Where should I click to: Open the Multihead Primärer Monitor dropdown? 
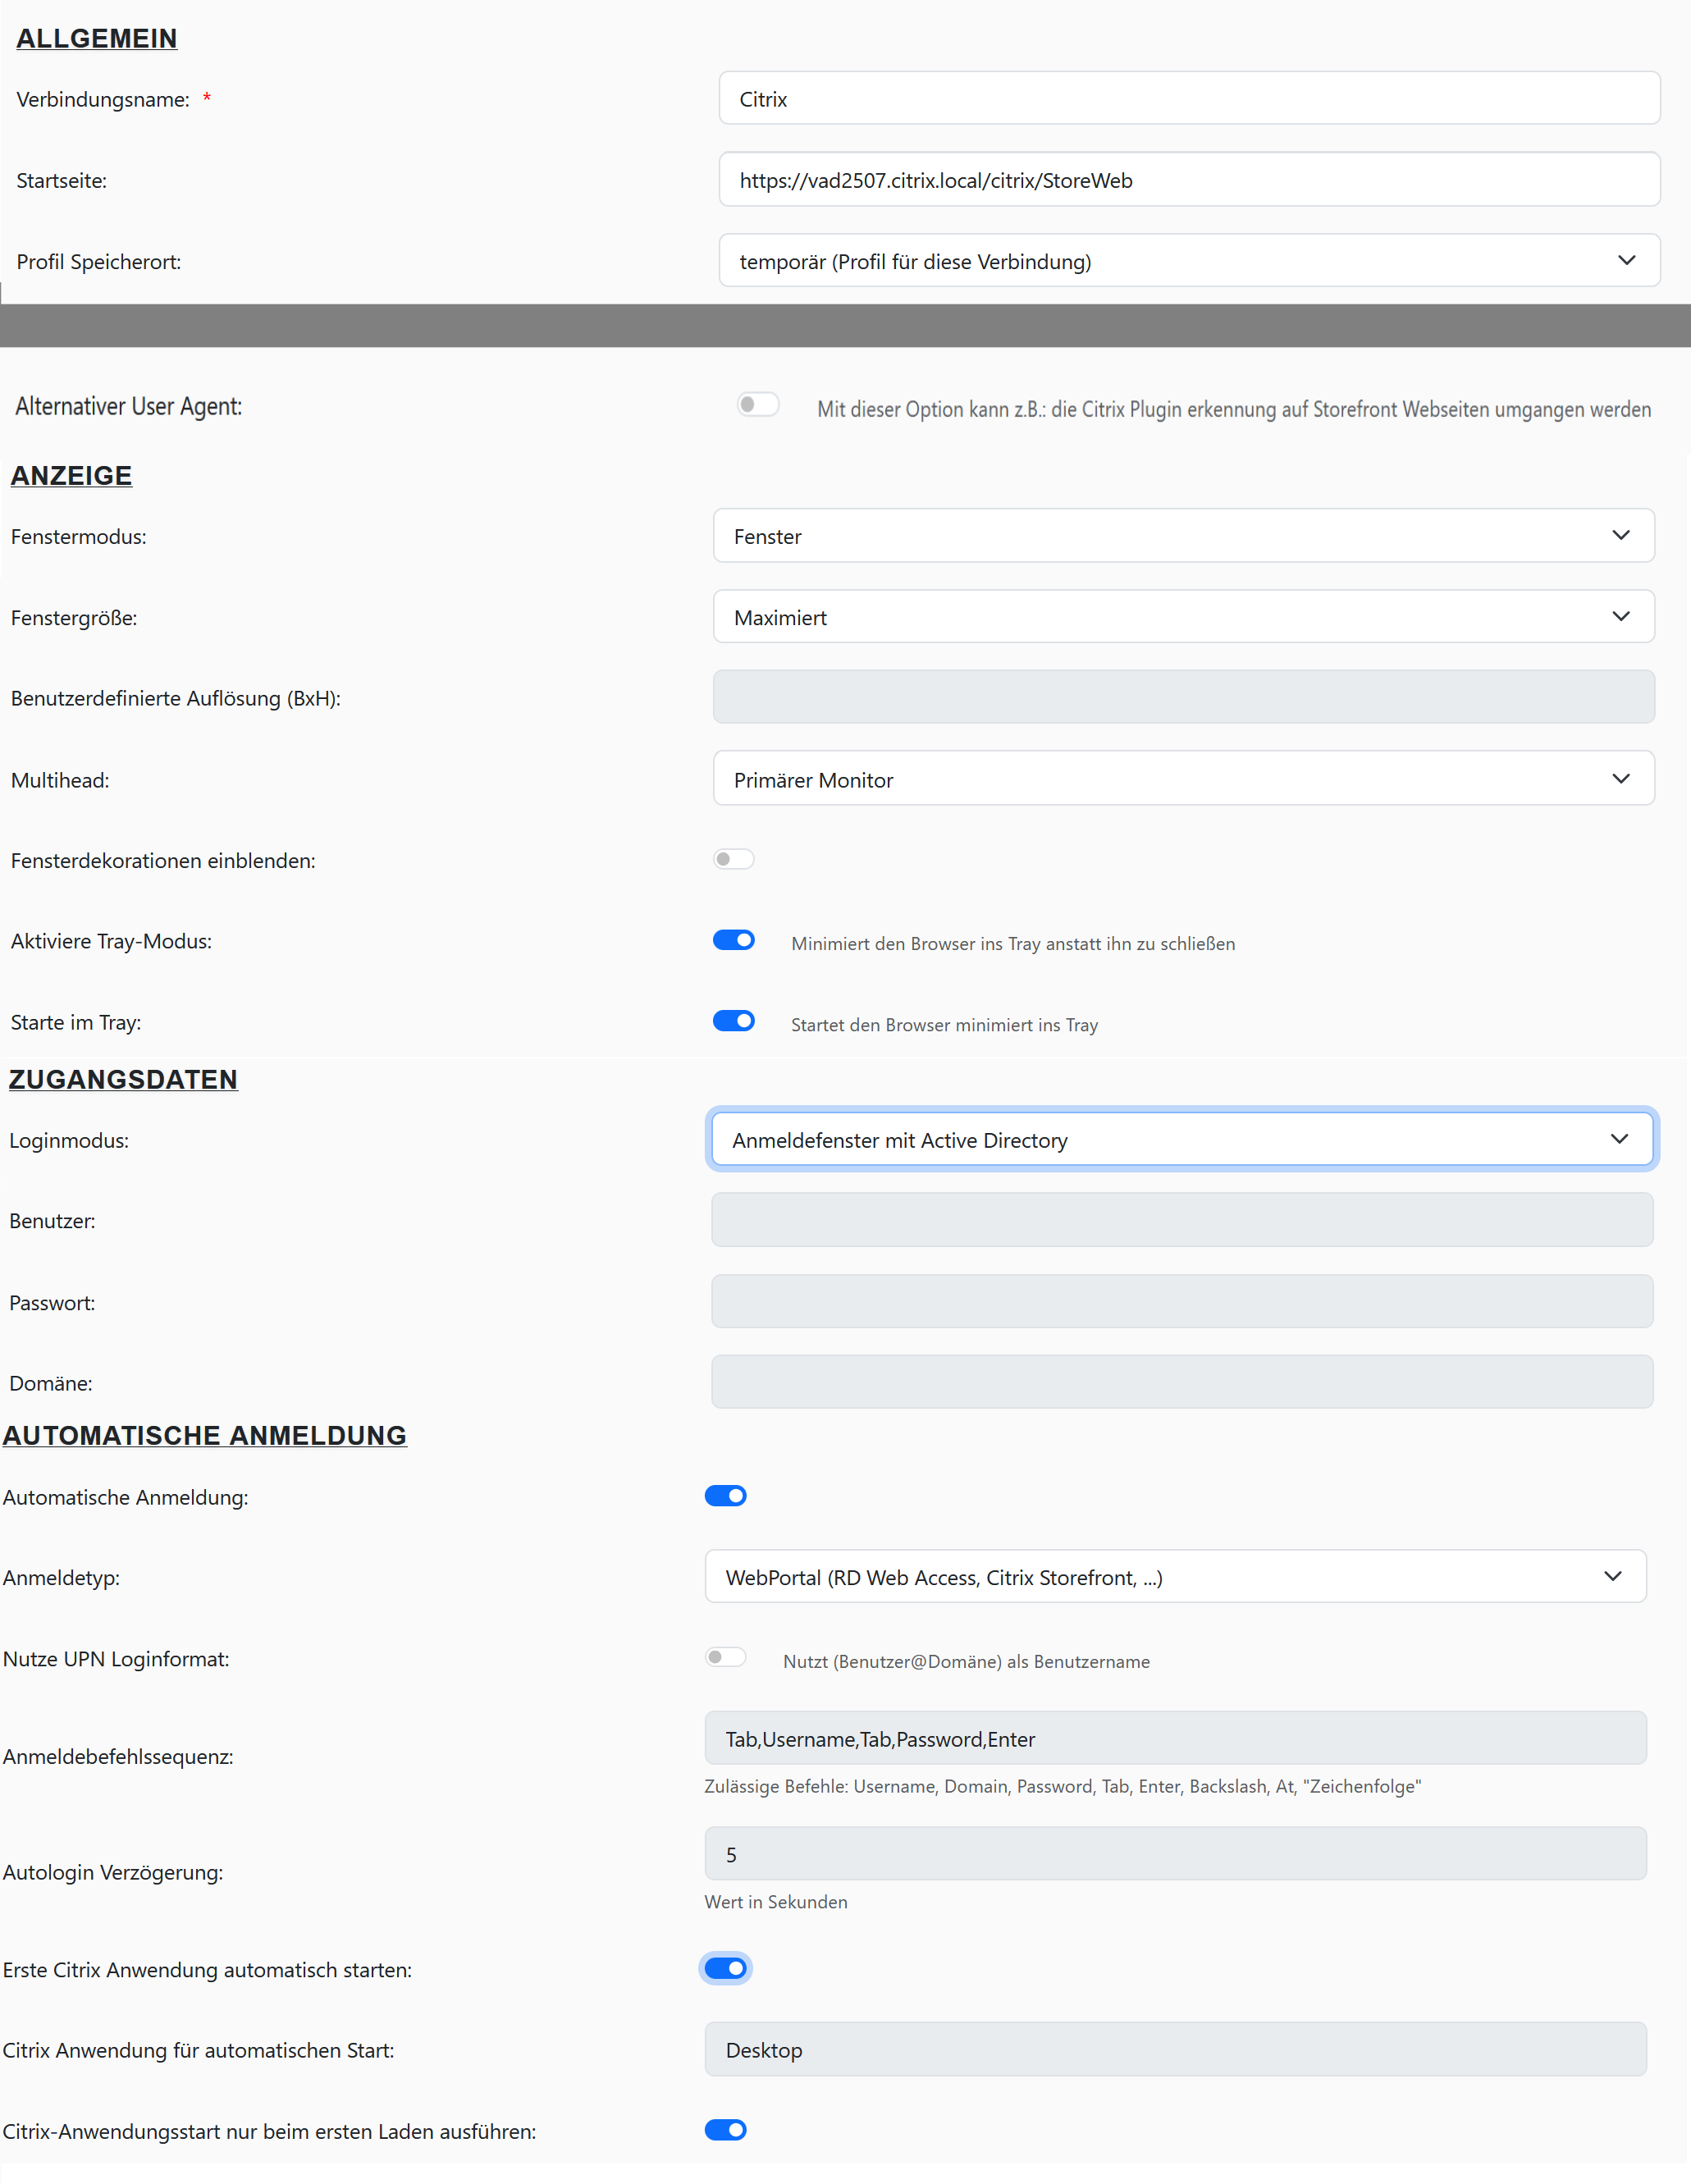[x=1183, y=779]
